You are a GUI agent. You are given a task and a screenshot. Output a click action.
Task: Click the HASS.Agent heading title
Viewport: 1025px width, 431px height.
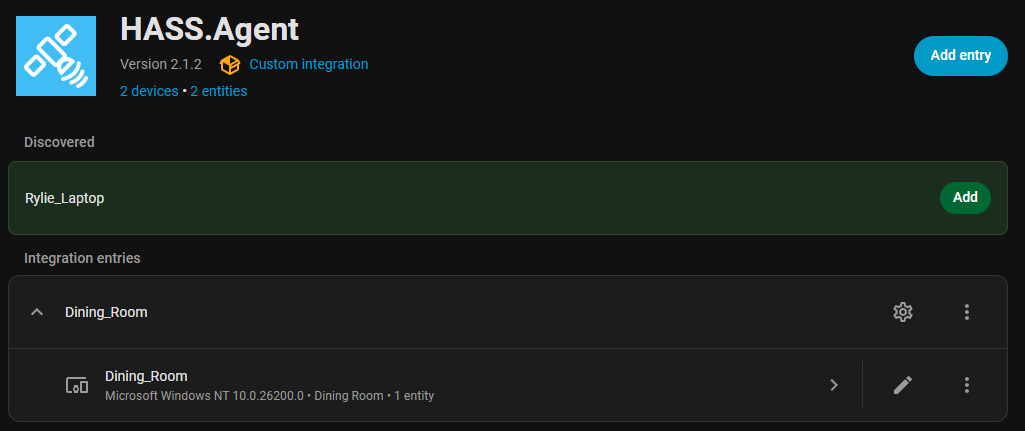click(x=209, y=28)
